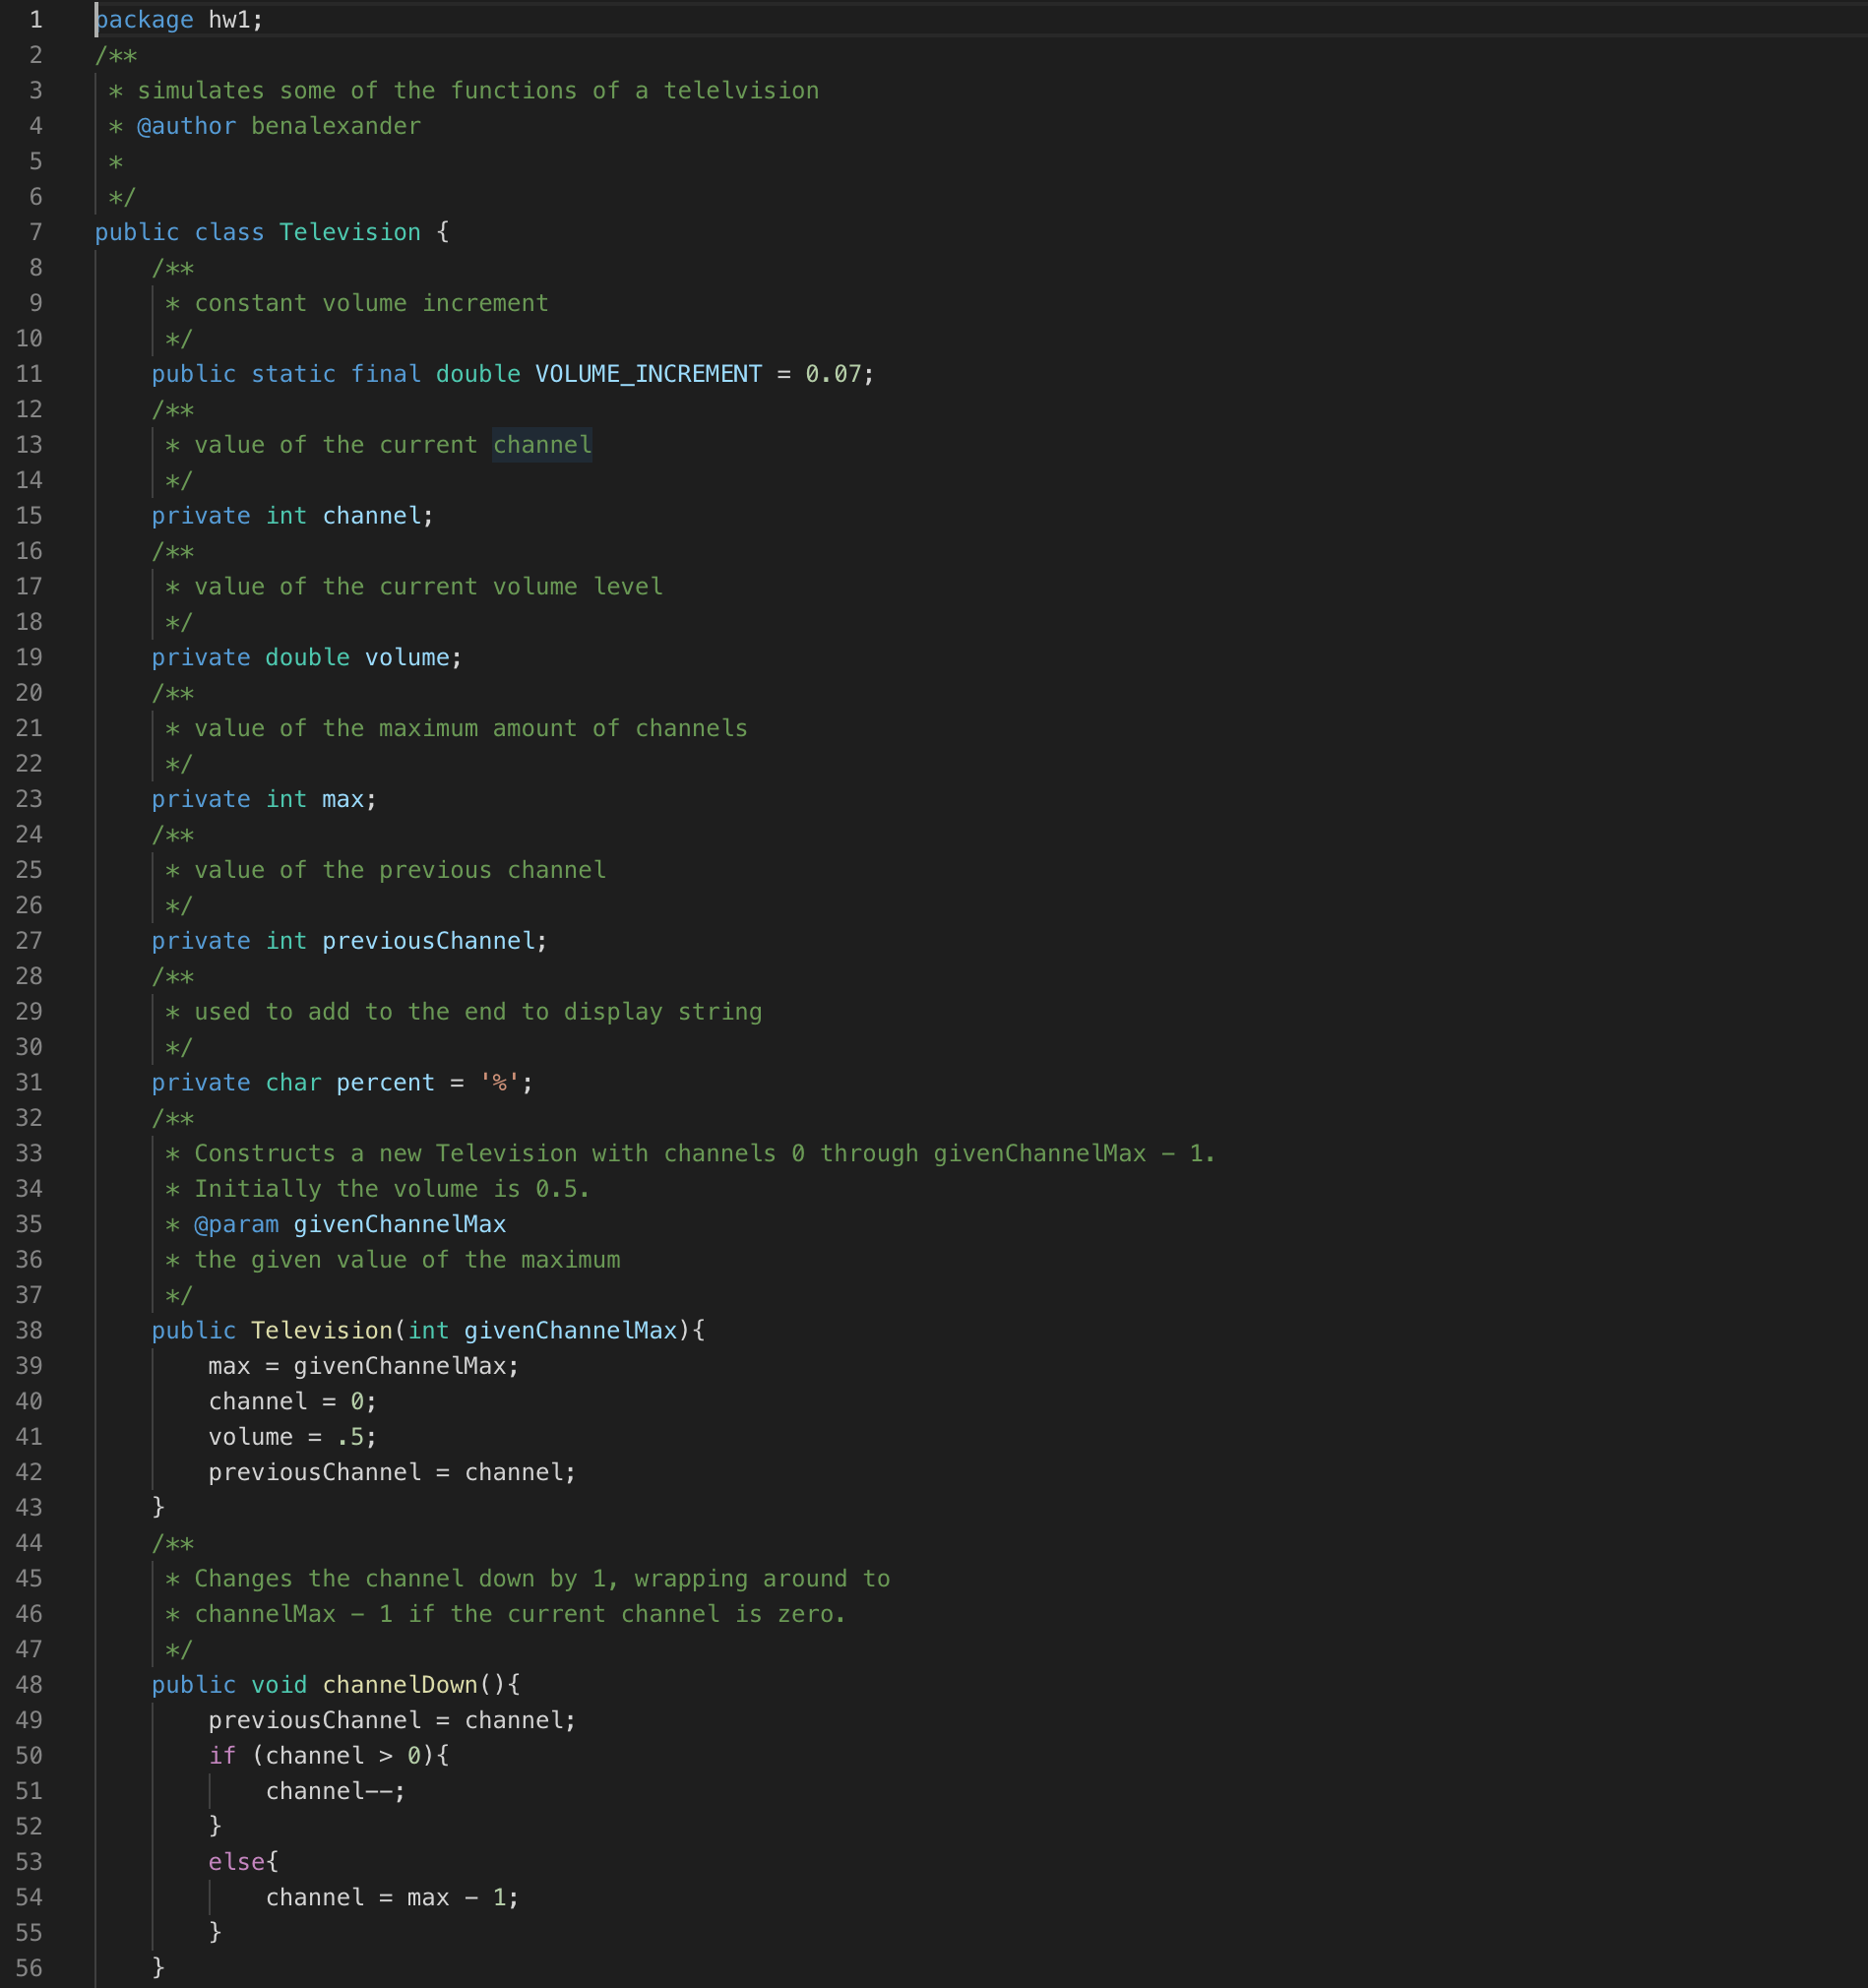Click the value '0.07' on line 11

[x=833, y=374]
